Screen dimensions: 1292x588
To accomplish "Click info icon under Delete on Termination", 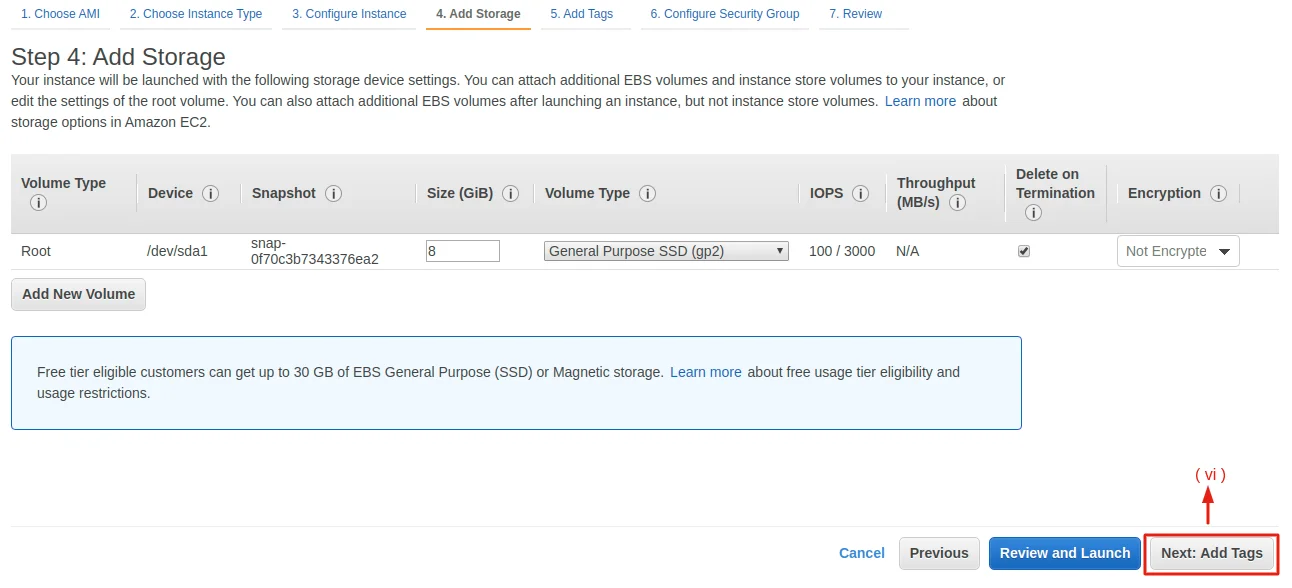I will pyautogui.click(x=1033, y=212).
